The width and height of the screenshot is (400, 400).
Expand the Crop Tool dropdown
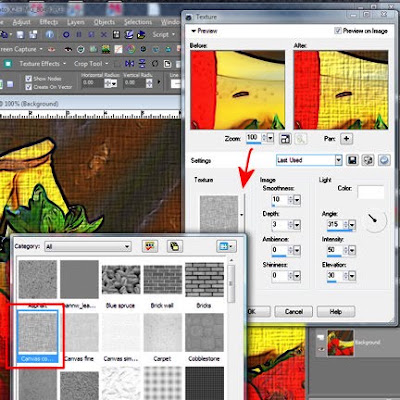click(107, 64)
